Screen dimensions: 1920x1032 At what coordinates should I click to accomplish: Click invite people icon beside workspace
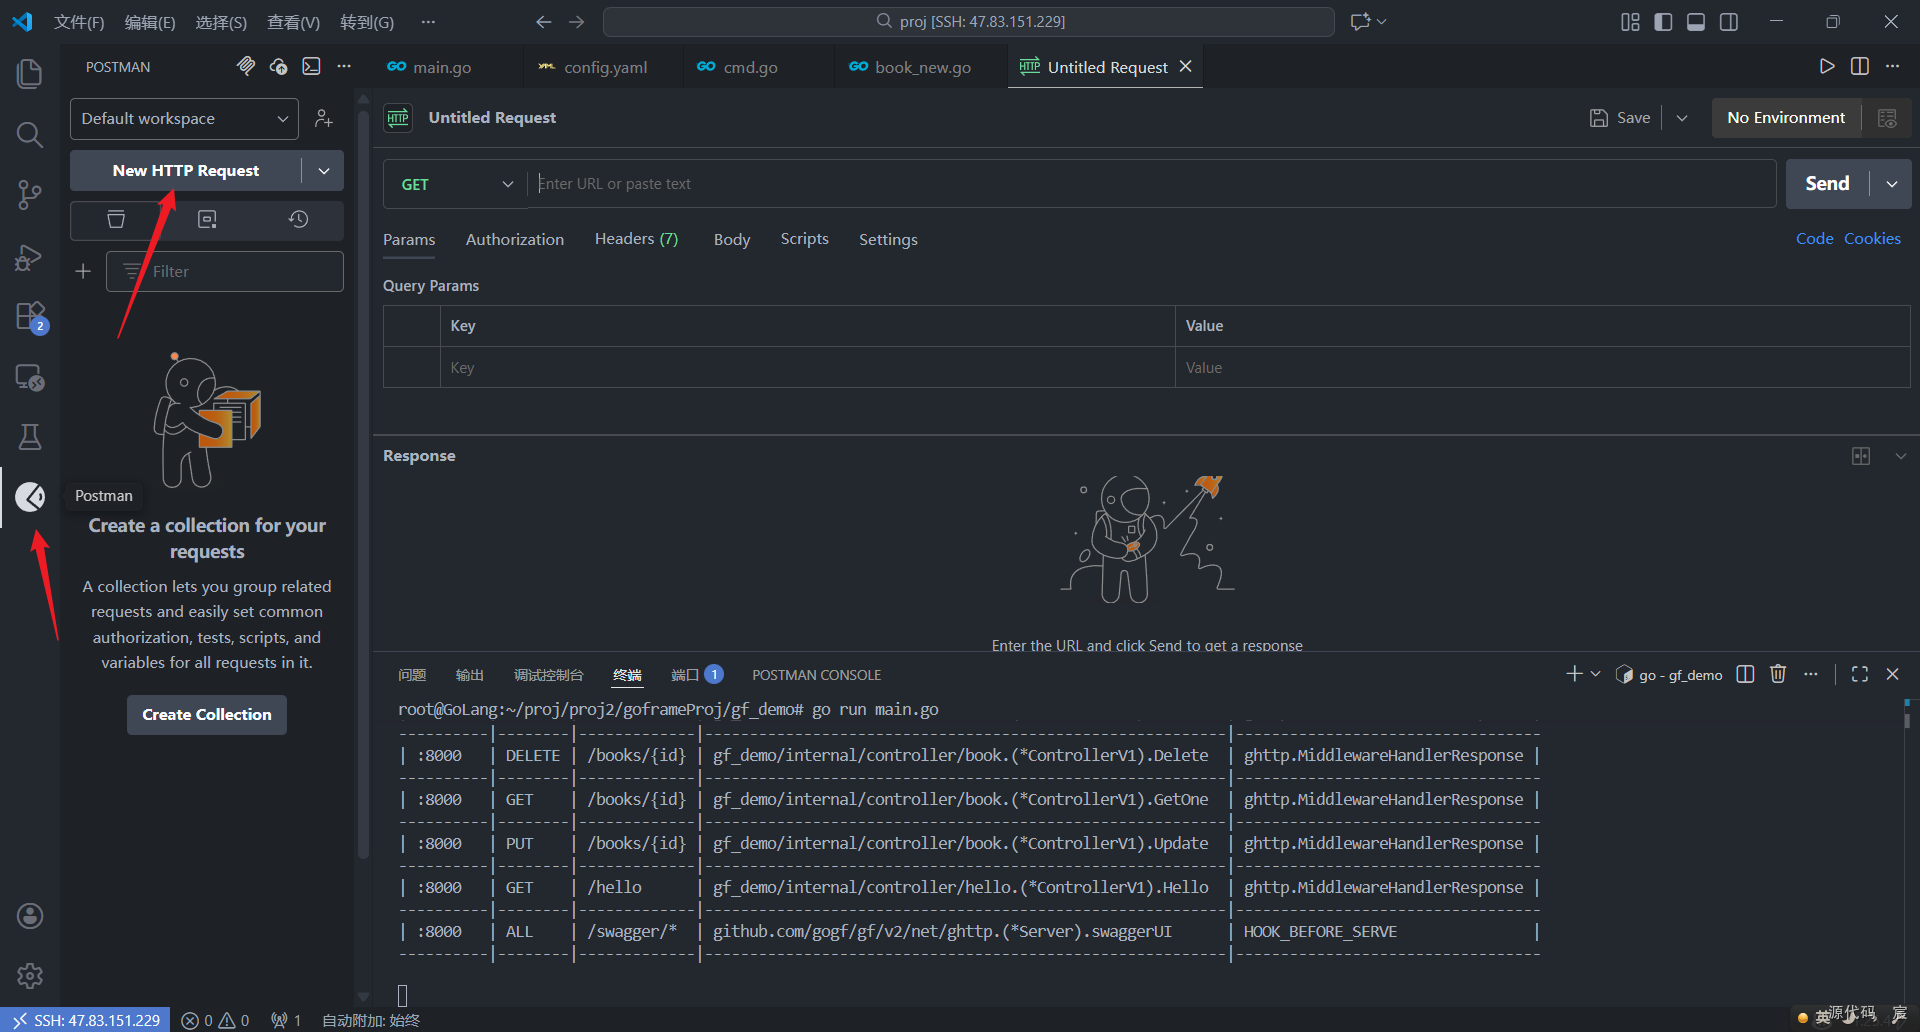(x=323, y=119)
